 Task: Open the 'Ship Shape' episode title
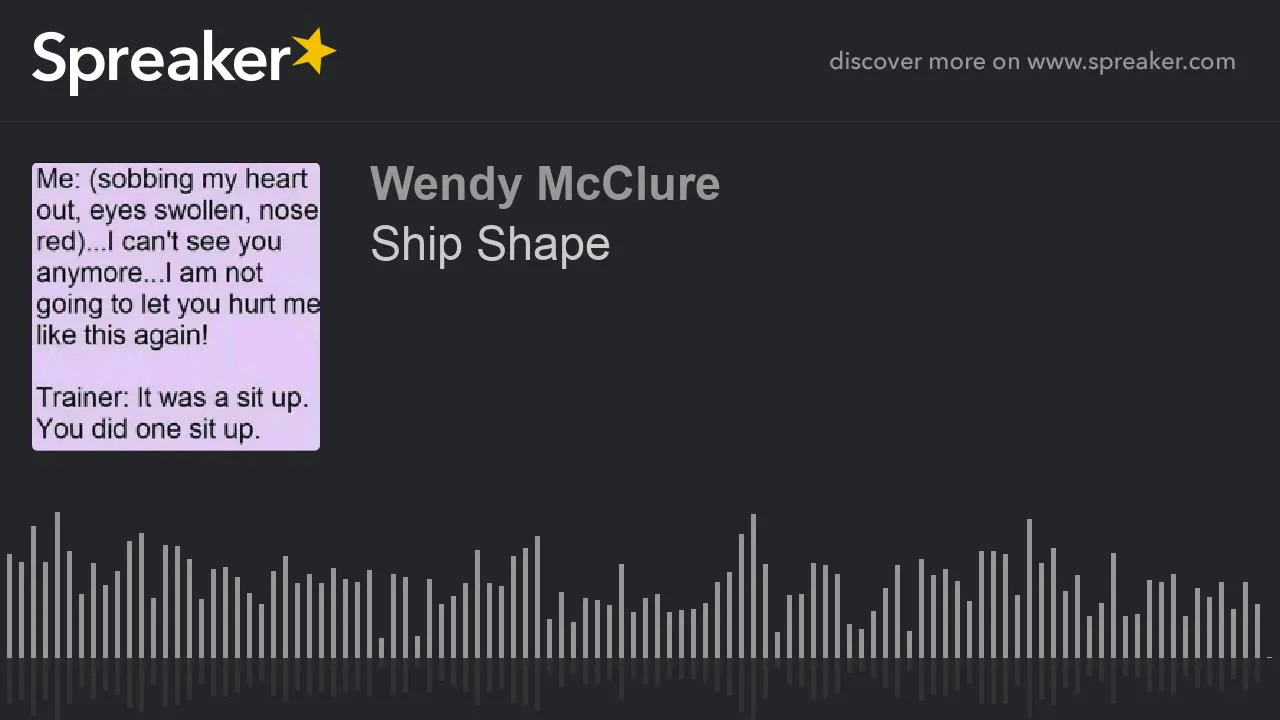pos(490,244)
